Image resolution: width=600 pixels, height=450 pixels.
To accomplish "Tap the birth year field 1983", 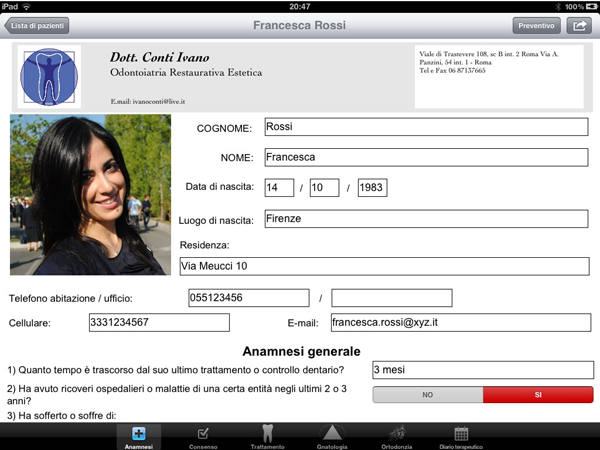I will [x=371, y=188].
